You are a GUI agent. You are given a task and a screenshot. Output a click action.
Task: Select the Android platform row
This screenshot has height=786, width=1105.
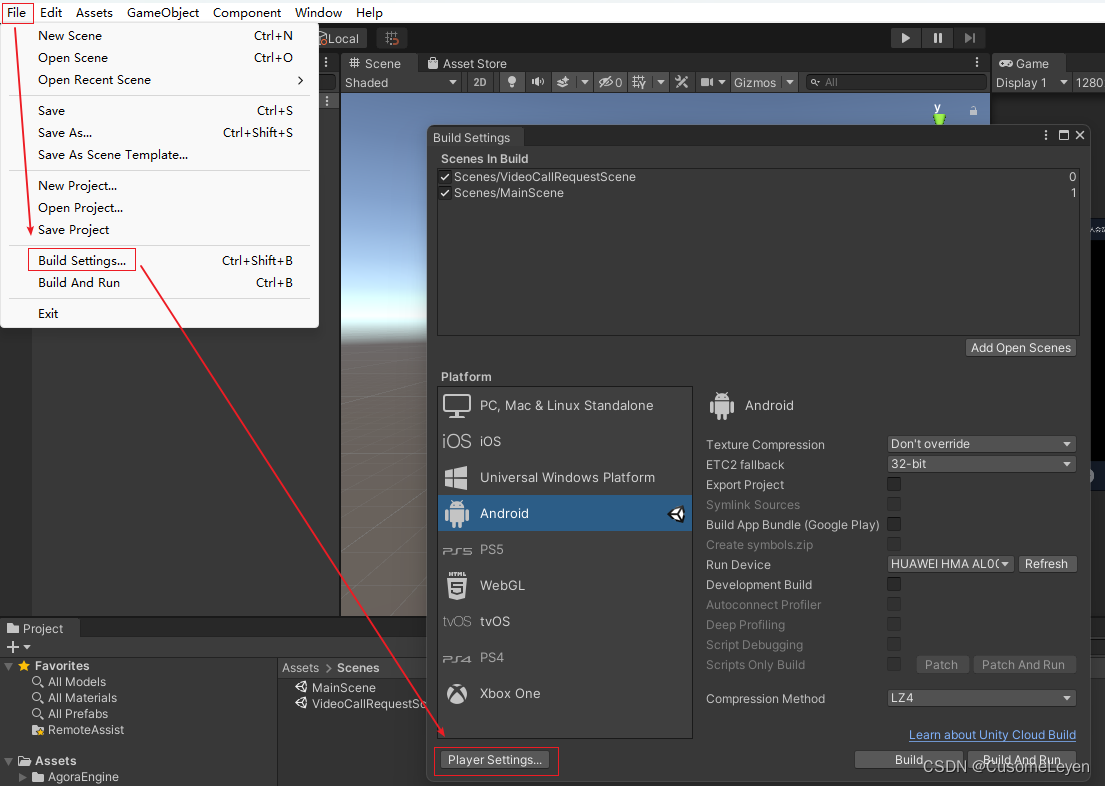564,513
